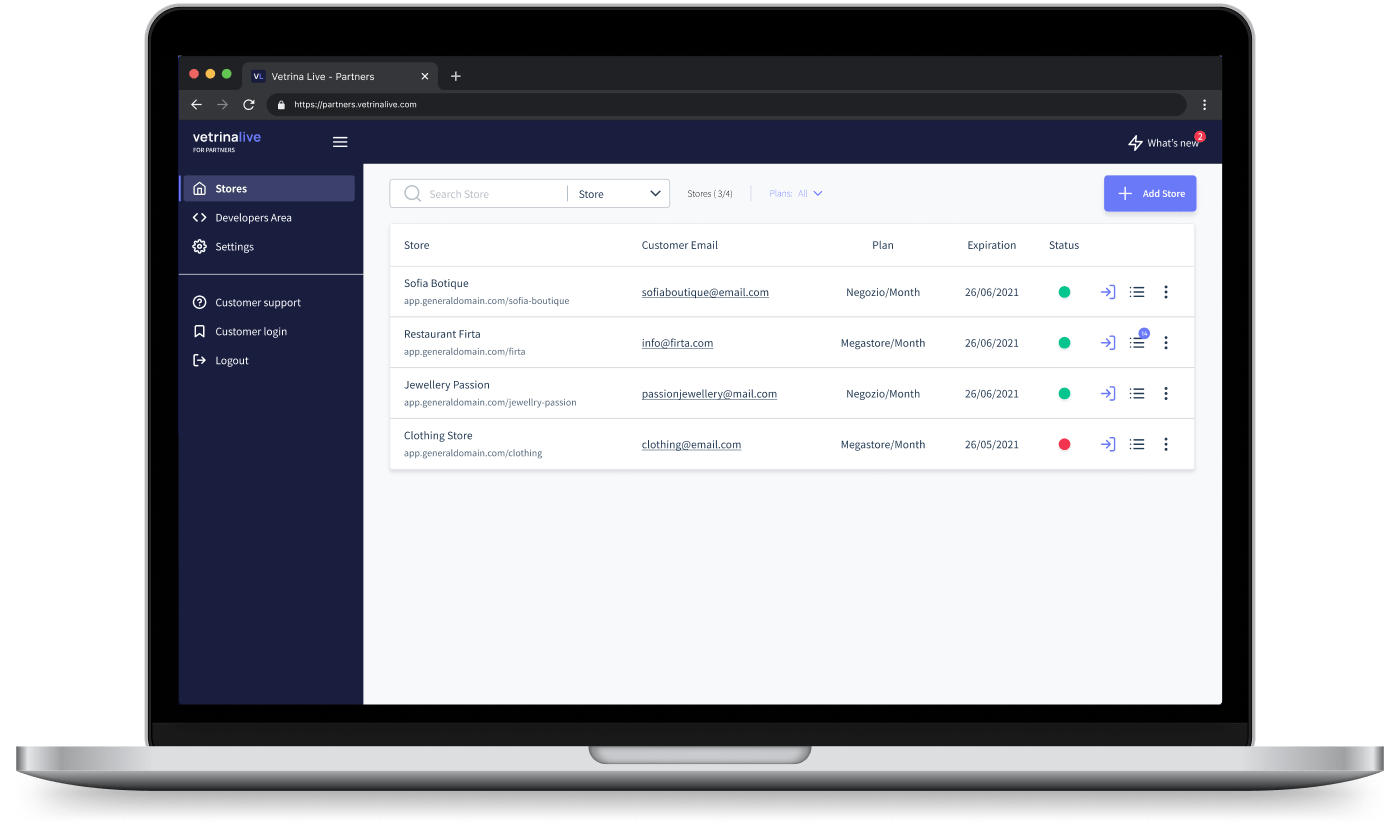1400x825 pixels.
Task: Click the Add Store button
Action: [1150, 194]
